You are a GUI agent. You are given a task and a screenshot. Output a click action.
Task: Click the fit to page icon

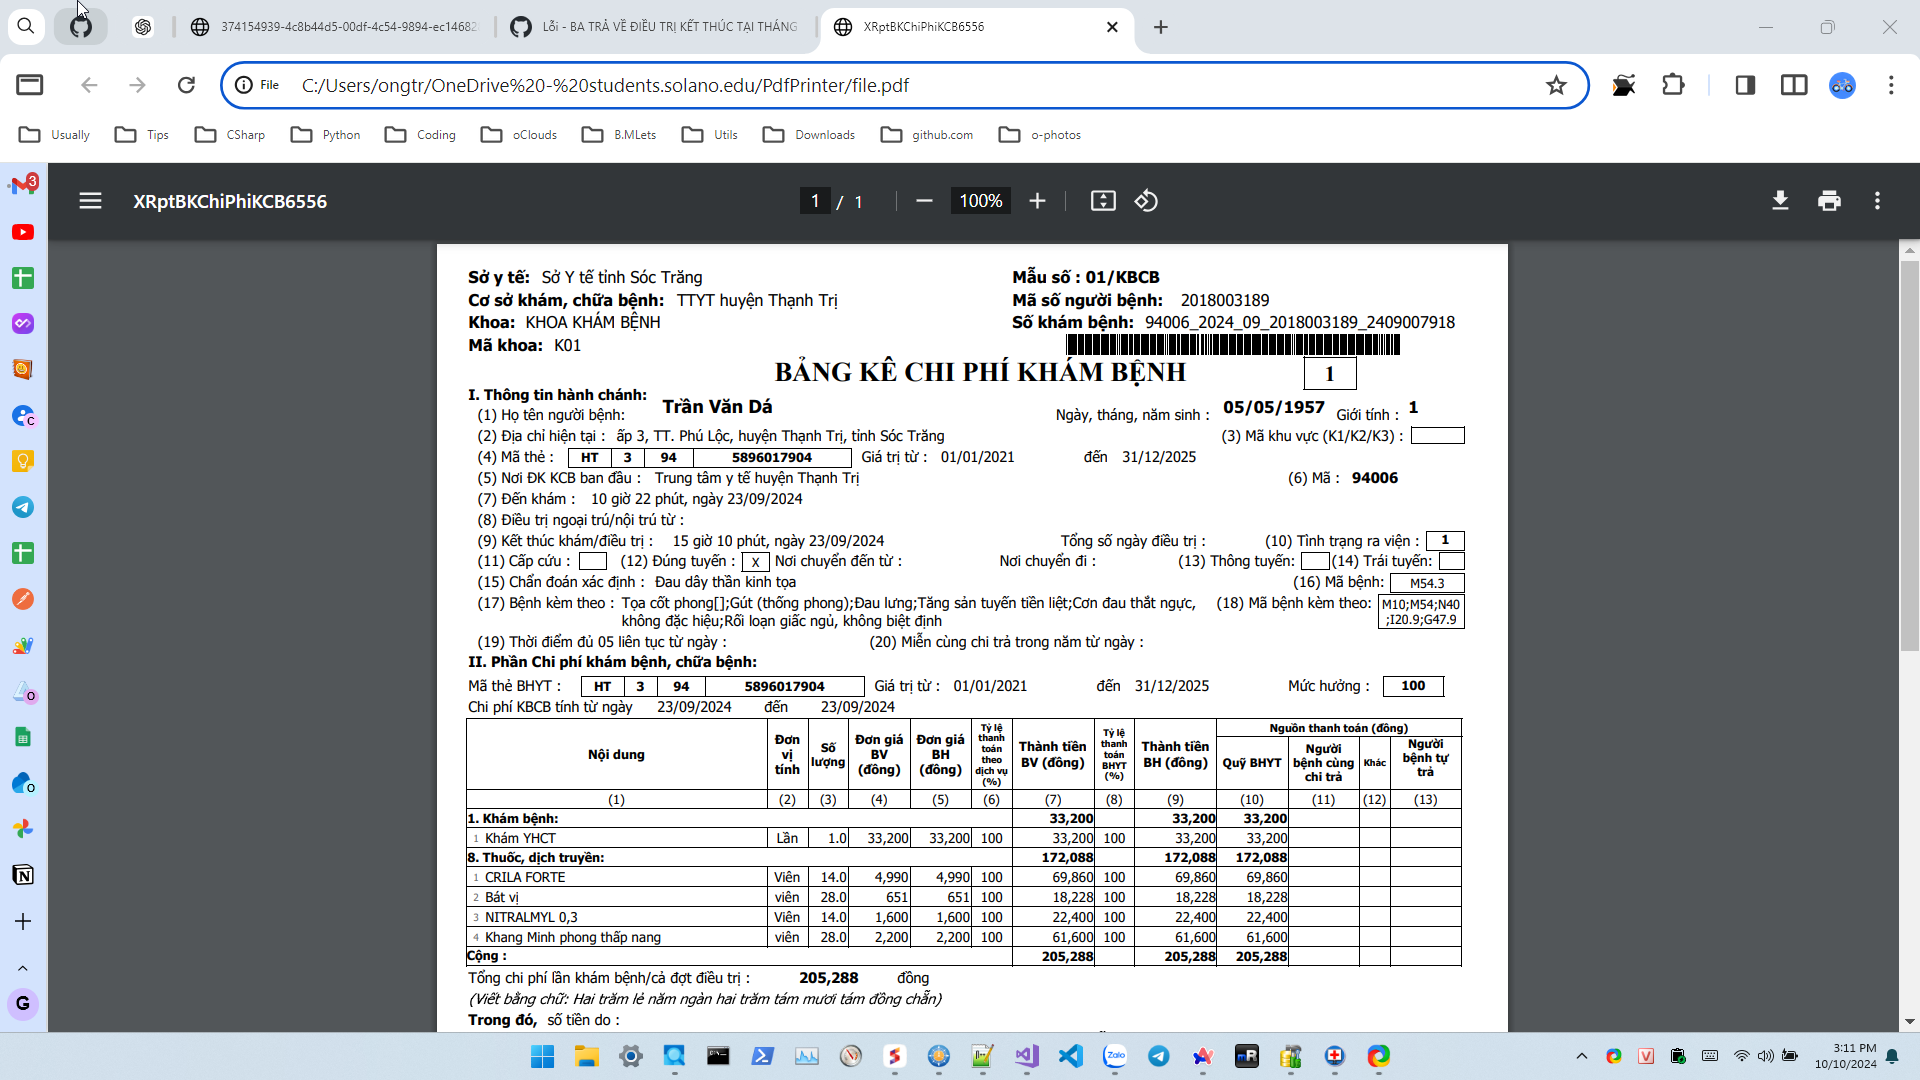[x=1103, y=201]
